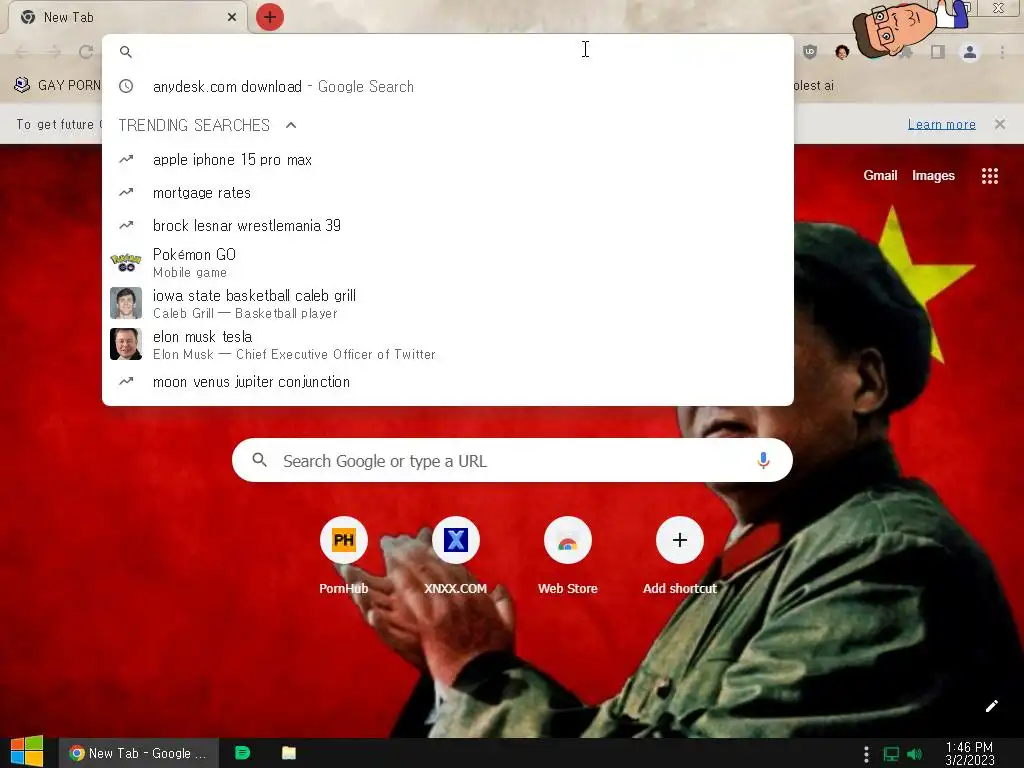Click the search box magnifier icon
This screenshot has height=768, width=1024.
[x=260, y=460]
